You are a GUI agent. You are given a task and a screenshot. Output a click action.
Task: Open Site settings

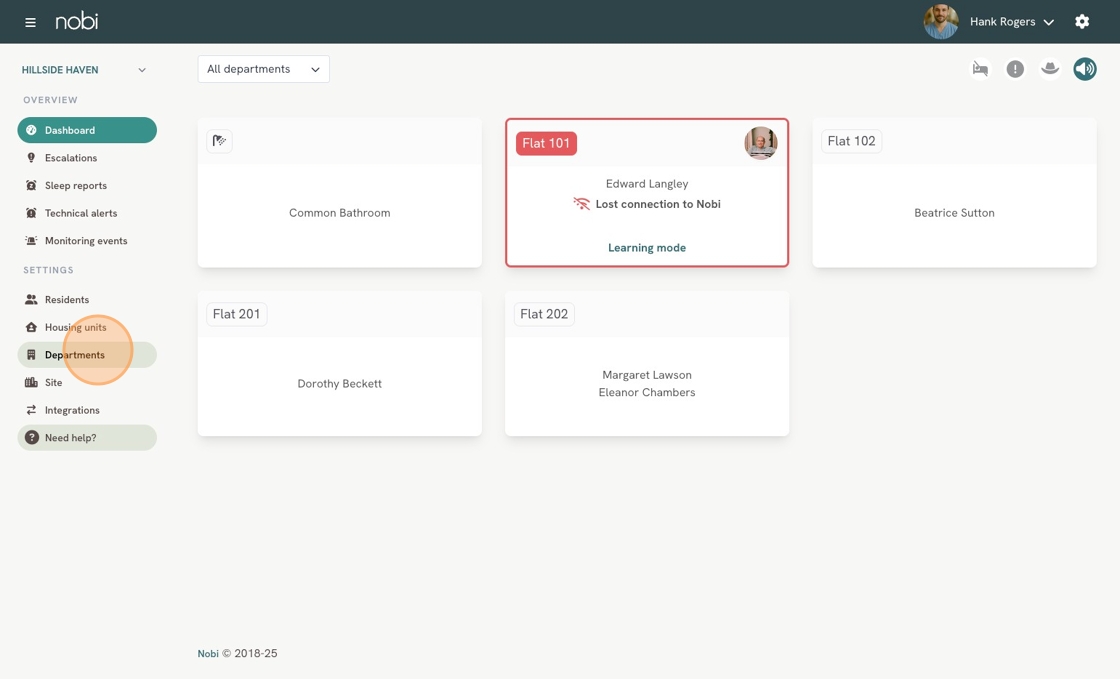[x=87, y=383]
